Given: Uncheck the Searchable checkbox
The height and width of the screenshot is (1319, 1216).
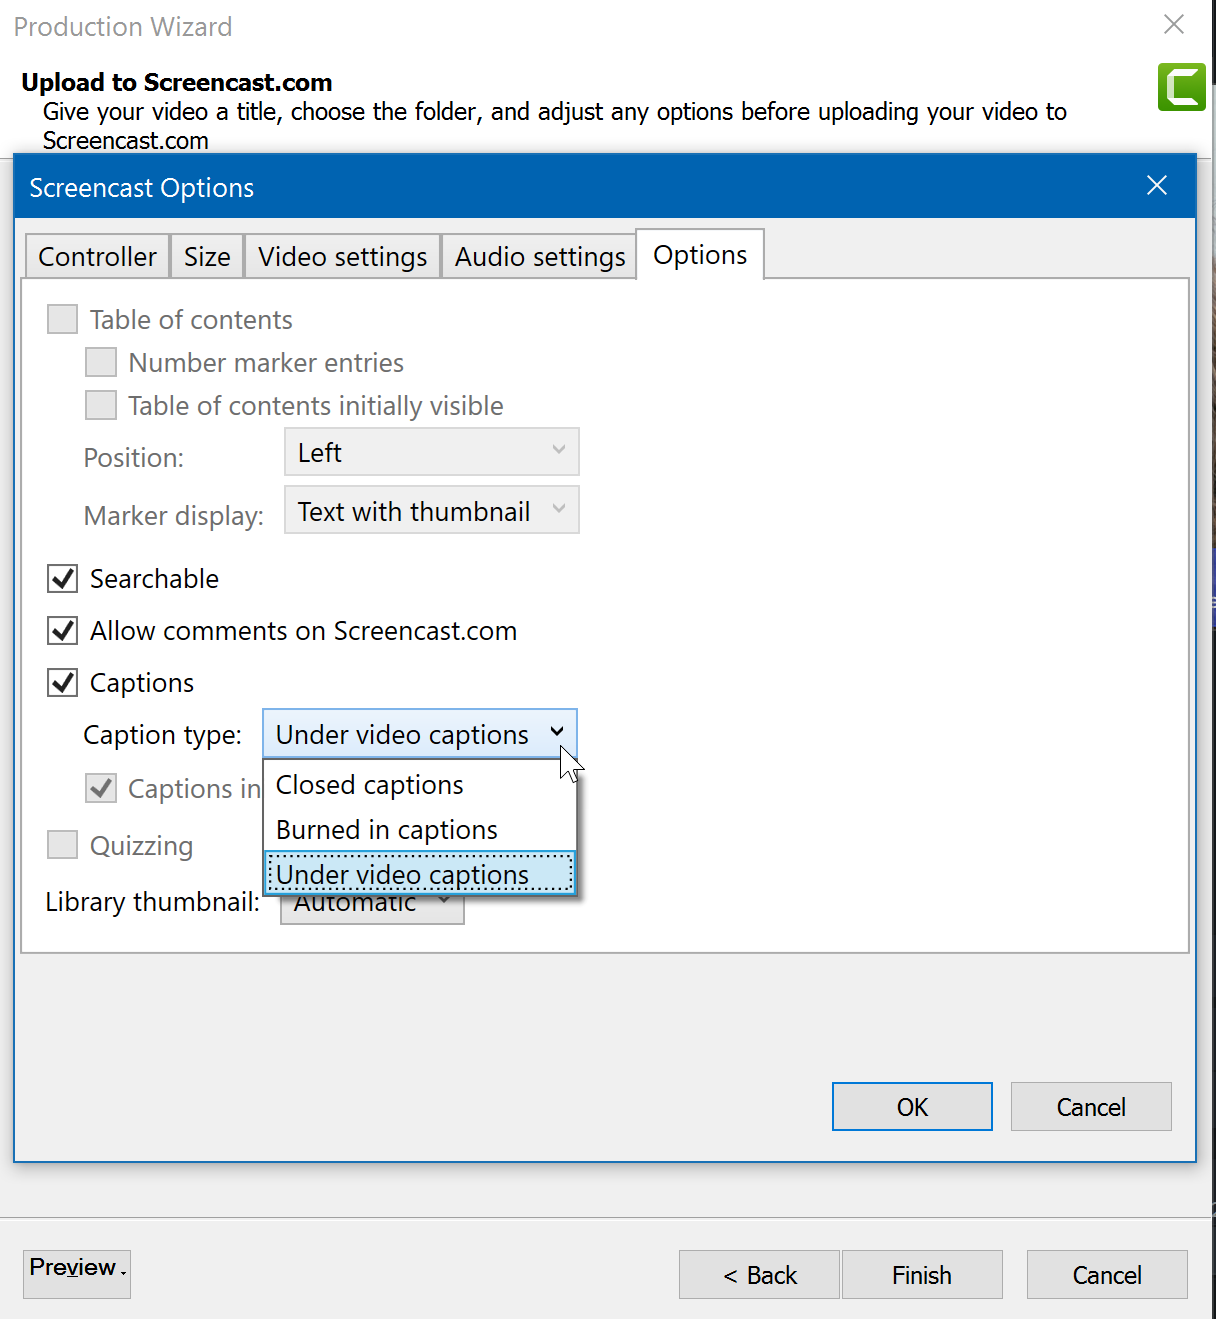Looking at the screenshot, I should click(x=63, y=578).
